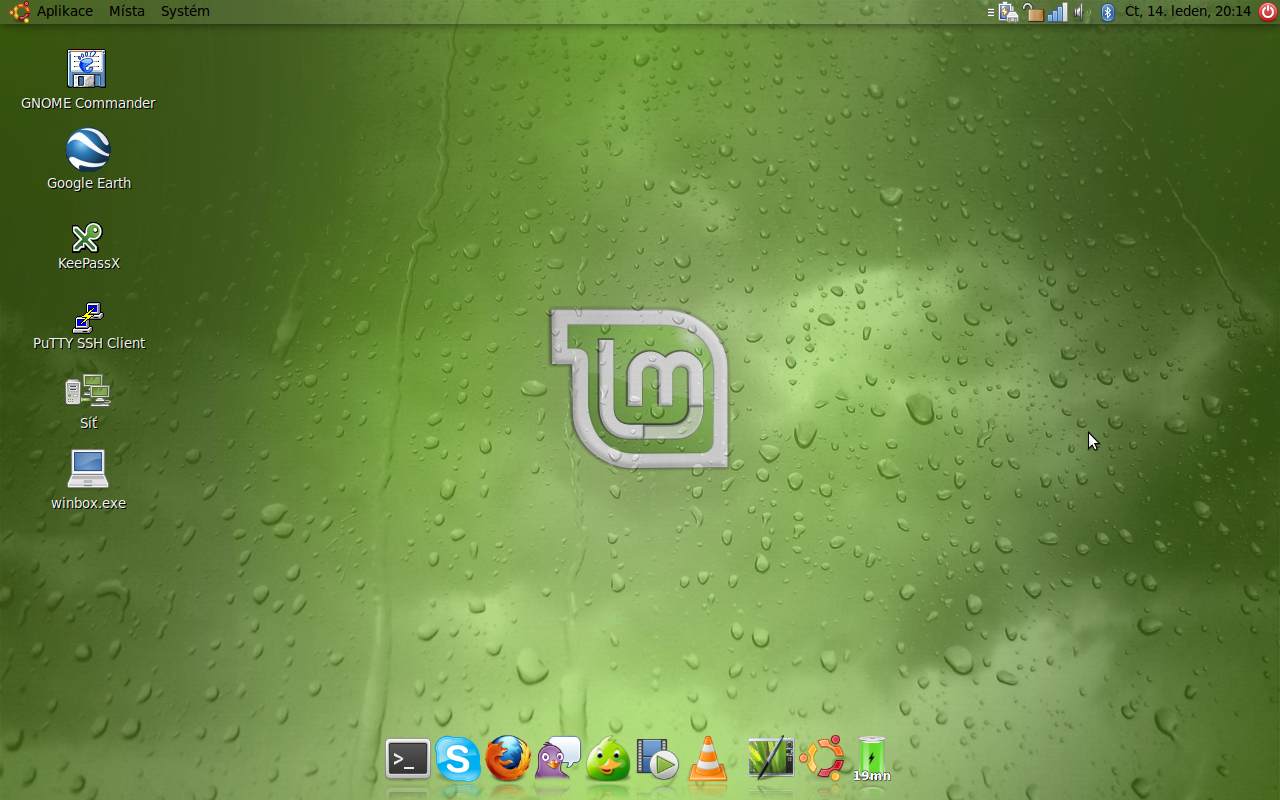Open the PuTTY SSH Client desktop icon
This screenshot has height=800, width=1280.
(x=87, y=318)
